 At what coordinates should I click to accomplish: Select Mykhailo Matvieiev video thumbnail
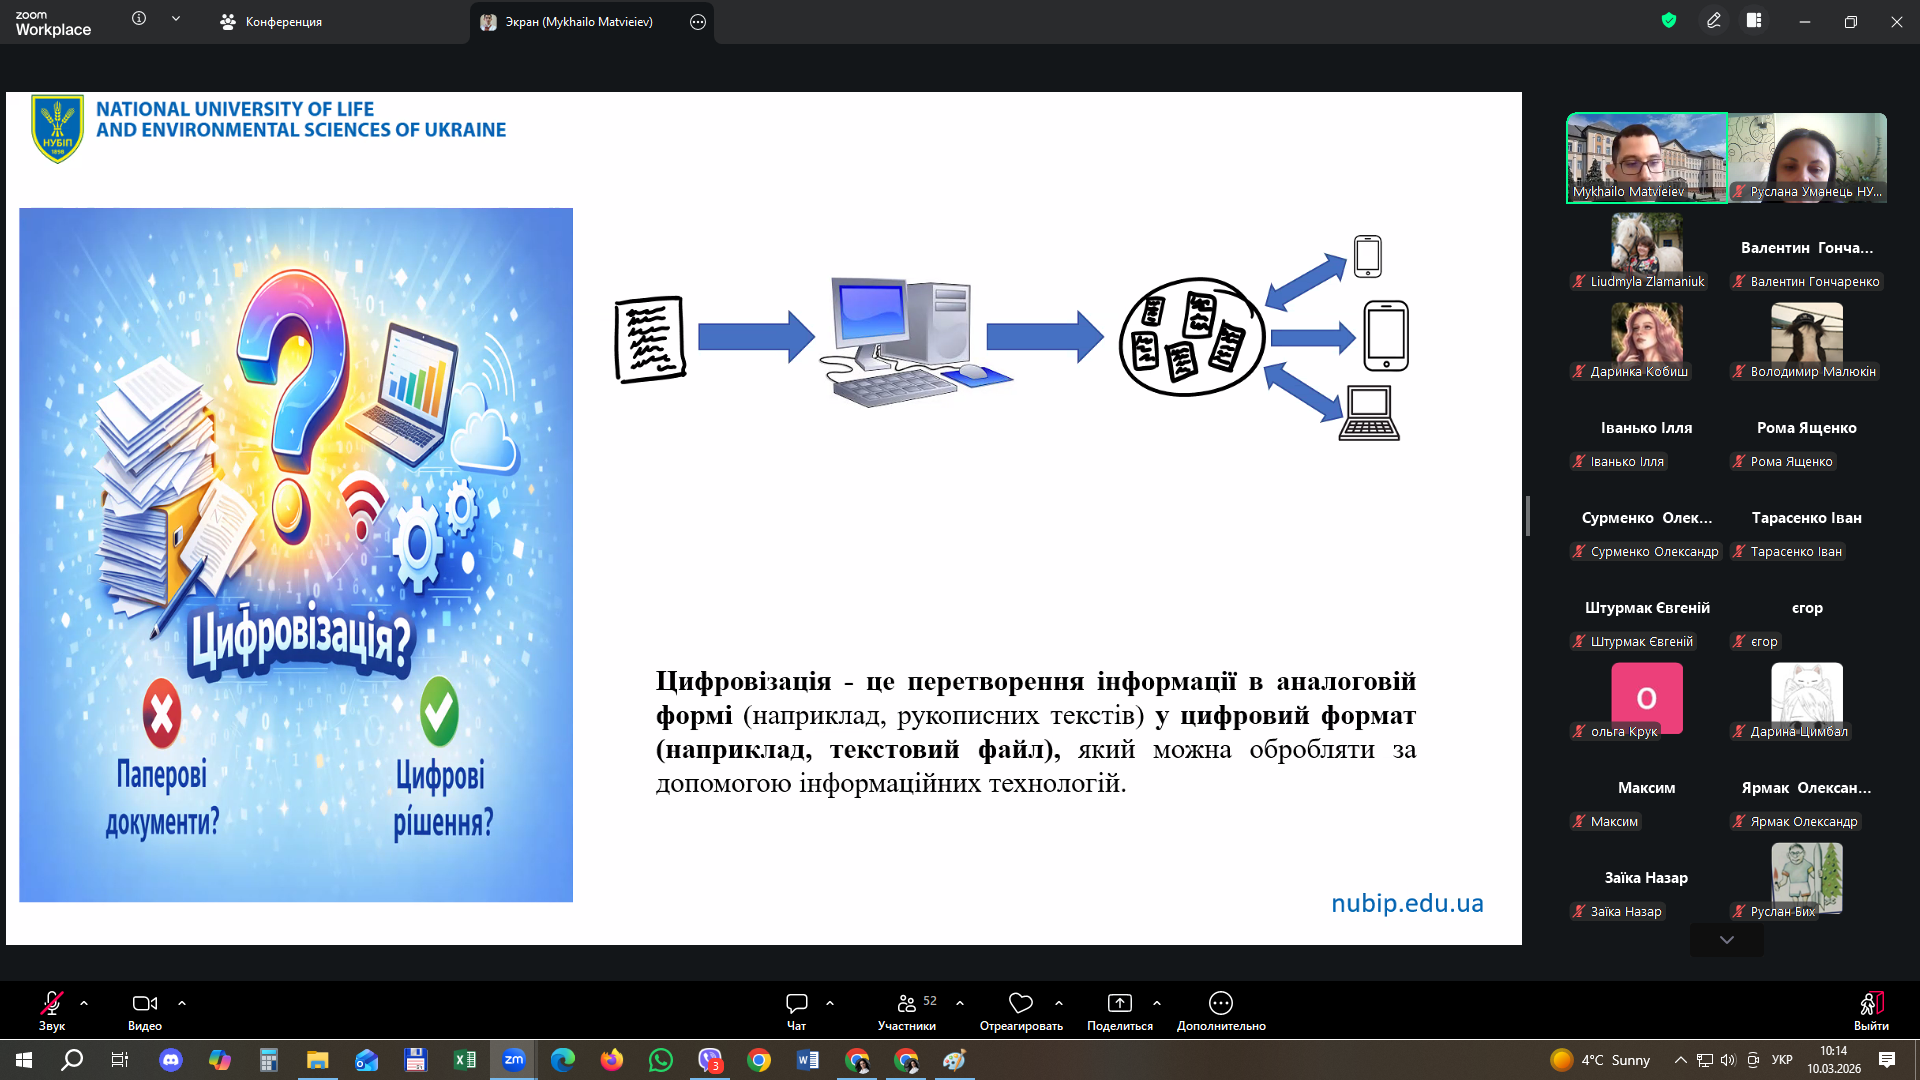pyautogui.click(x=1646, y=158)
